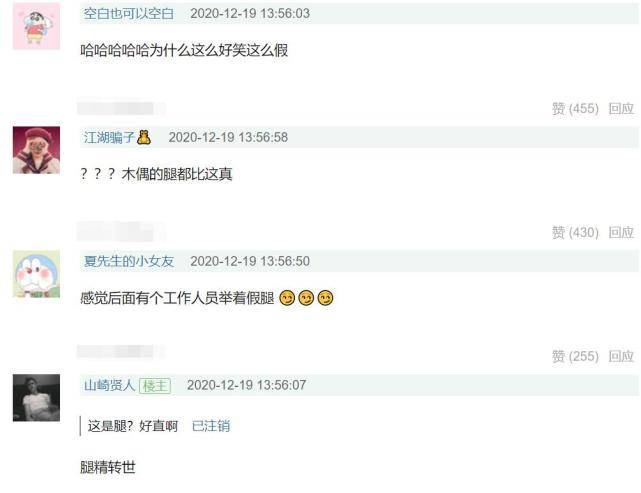Click the timestamp 2020-12-19 13:56:07
The height and width of the screenshot is (493, 641).
[247, 385]
